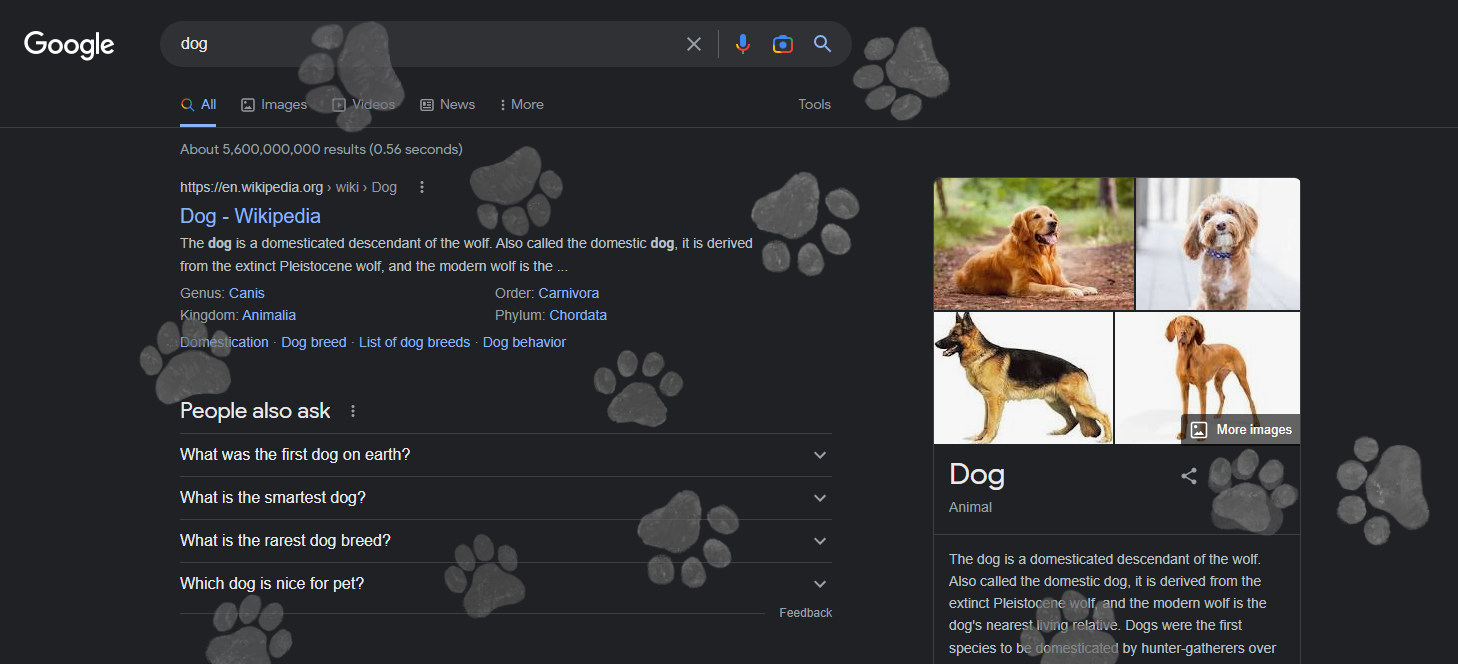Clear the search box with the X icon

694,44
